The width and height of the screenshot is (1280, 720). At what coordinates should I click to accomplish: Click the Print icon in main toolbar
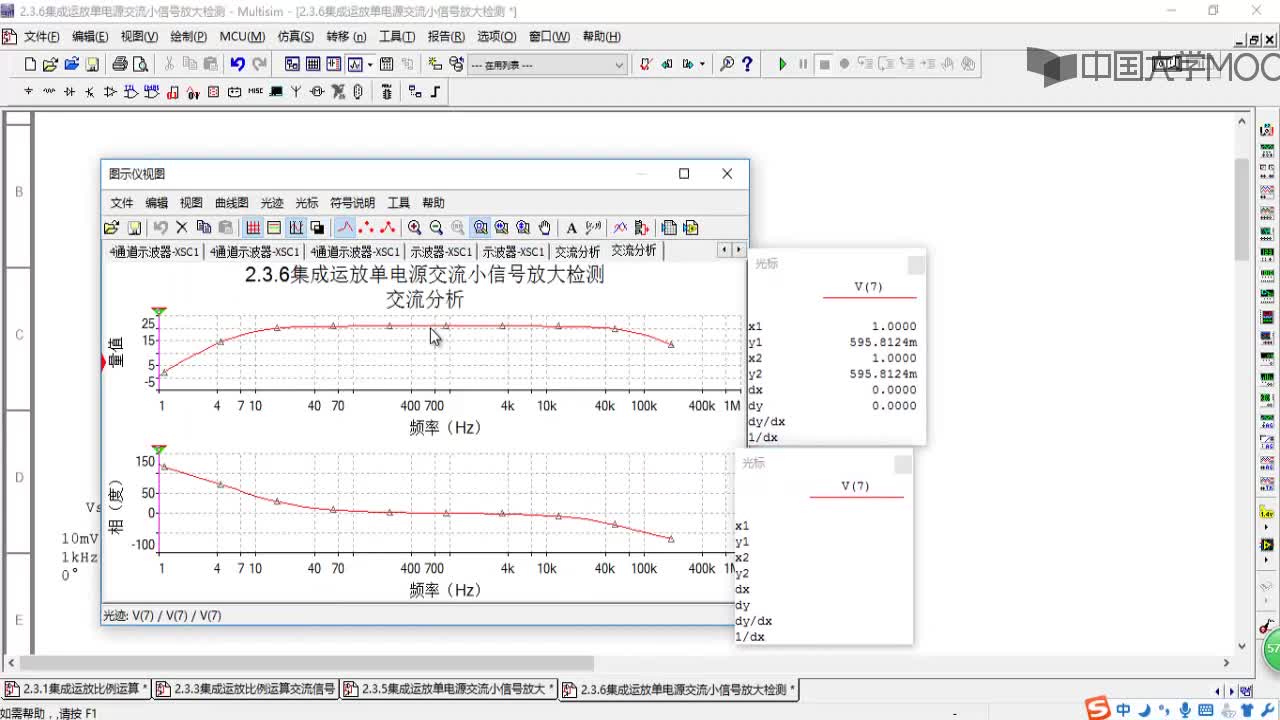tap(120, 64)
